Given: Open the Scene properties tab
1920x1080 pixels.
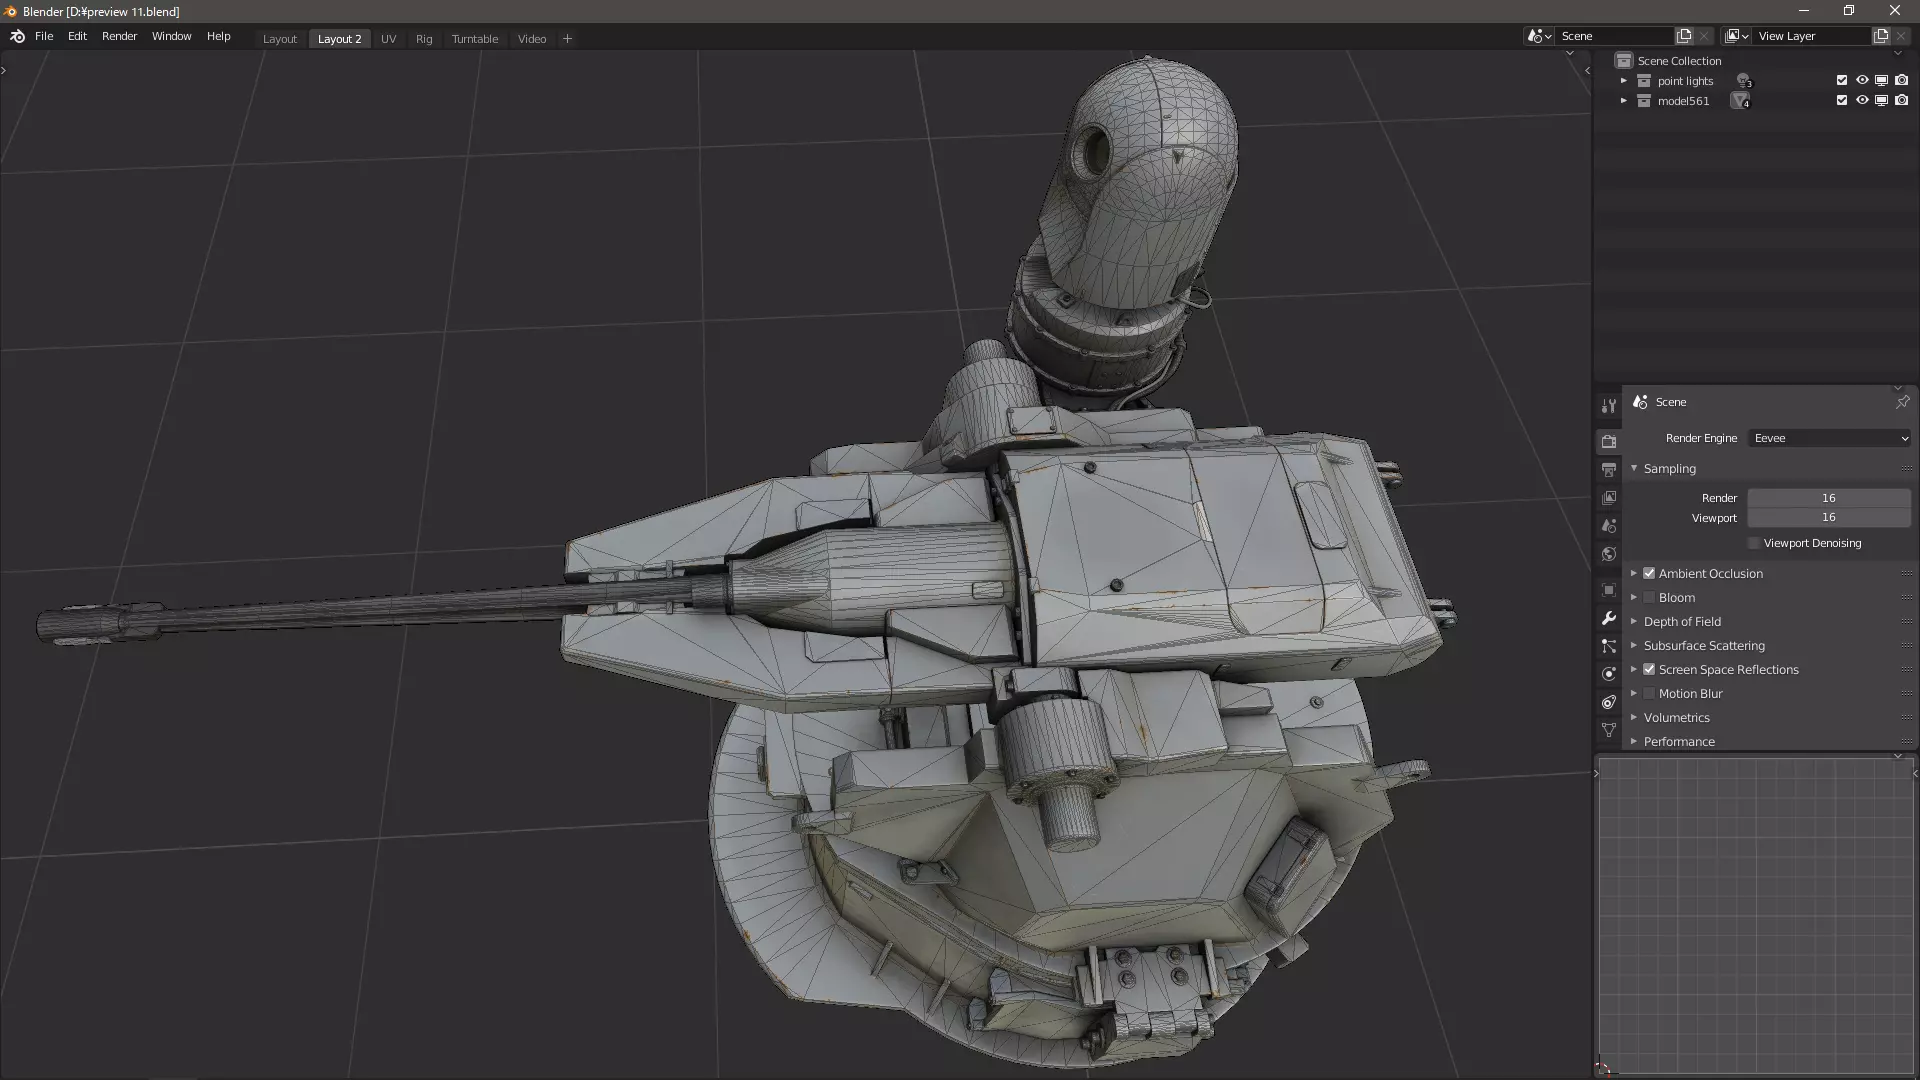Looking at the screenshot, I should pos(1608,525).
